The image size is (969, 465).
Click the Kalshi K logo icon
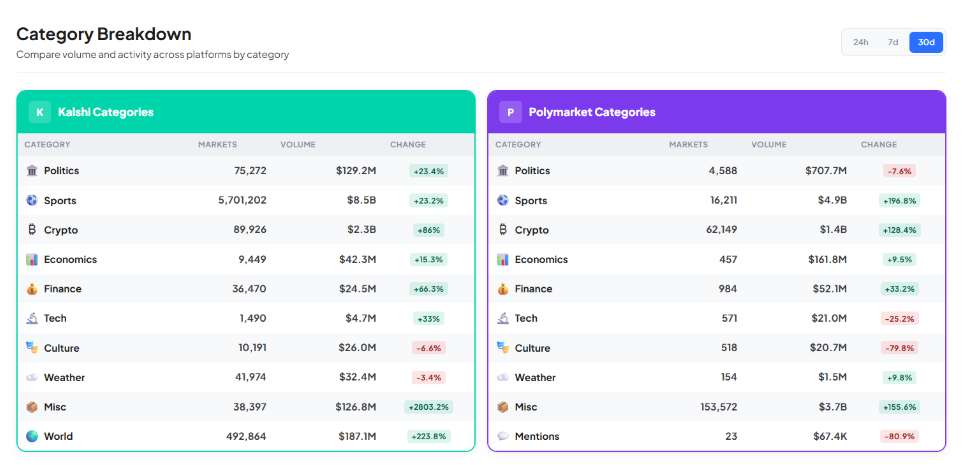[40, 112]
